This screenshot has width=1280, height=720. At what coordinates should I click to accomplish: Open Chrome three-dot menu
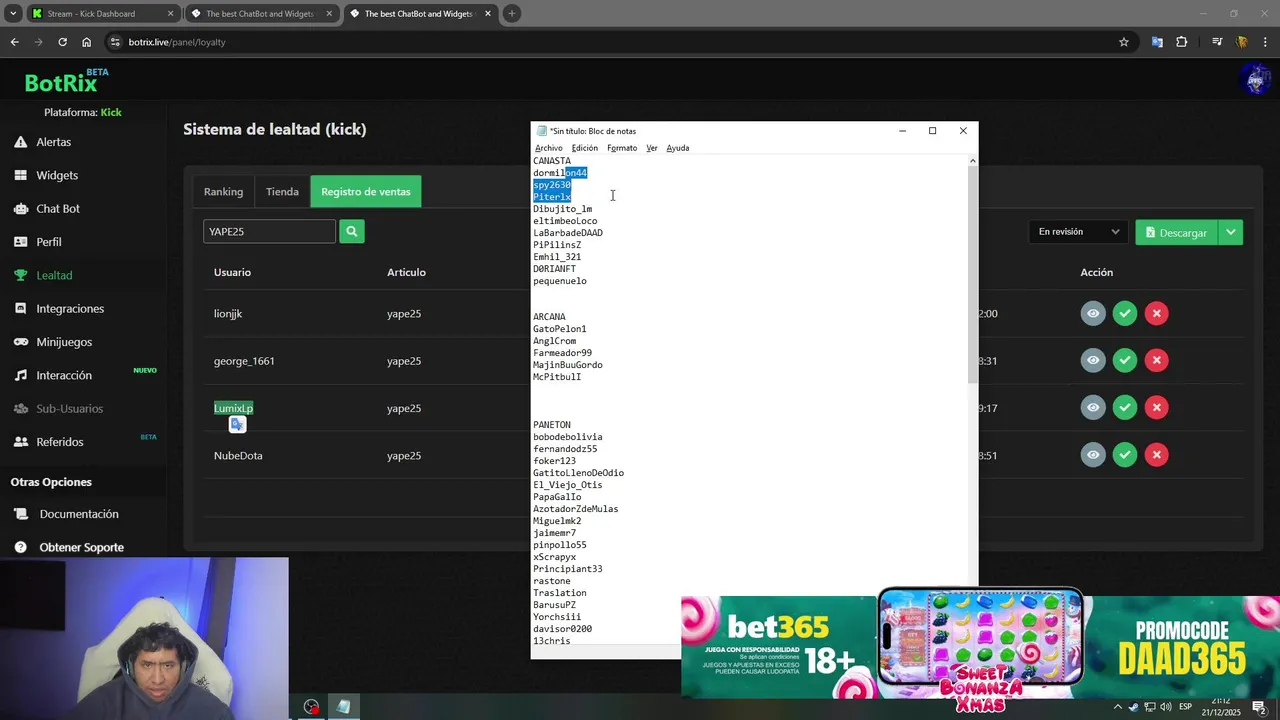[1265, 42]
